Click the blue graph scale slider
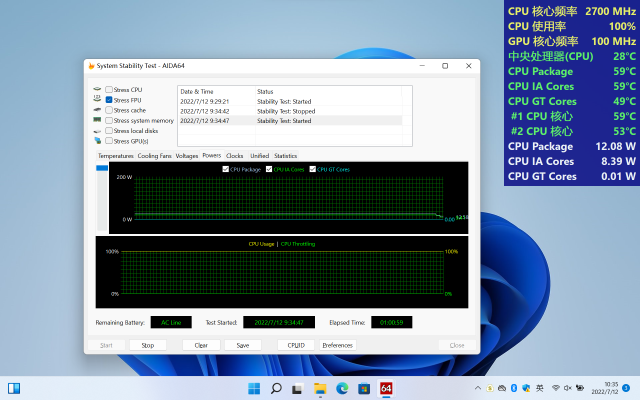This screenshot has height=400, width=640. pyautogui.click(x=102, y=168)
